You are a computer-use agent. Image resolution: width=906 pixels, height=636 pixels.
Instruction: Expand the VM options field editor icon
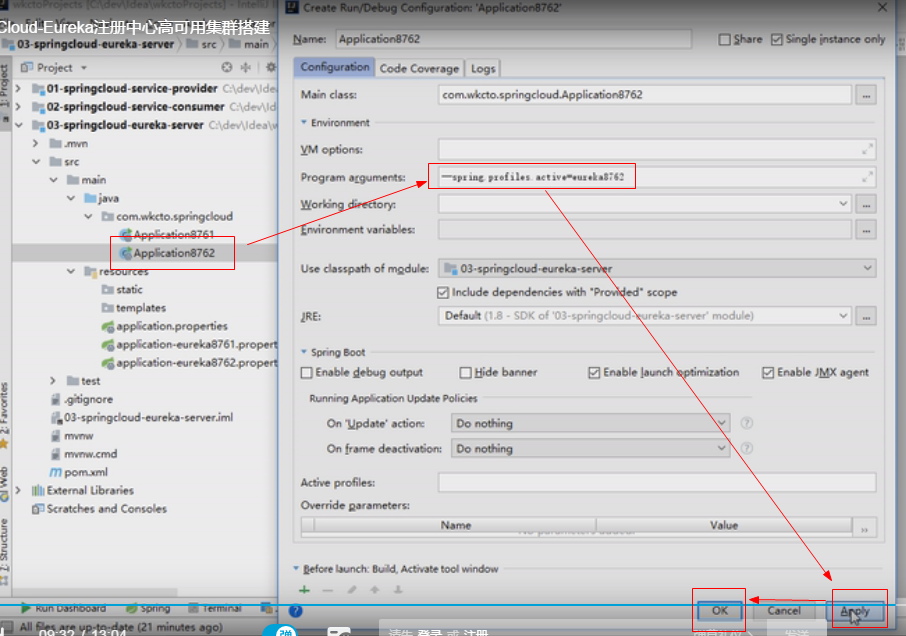(867, 150)
